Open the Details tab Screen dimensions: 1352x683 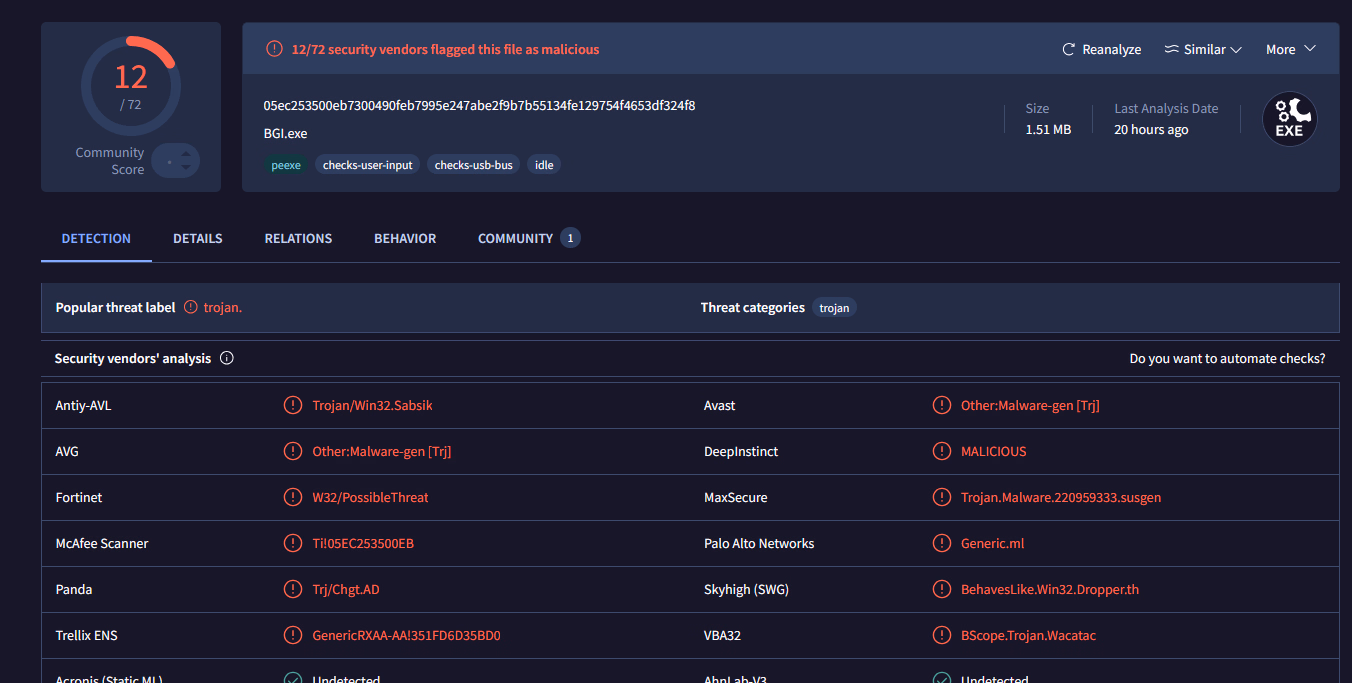click(198, 238)
